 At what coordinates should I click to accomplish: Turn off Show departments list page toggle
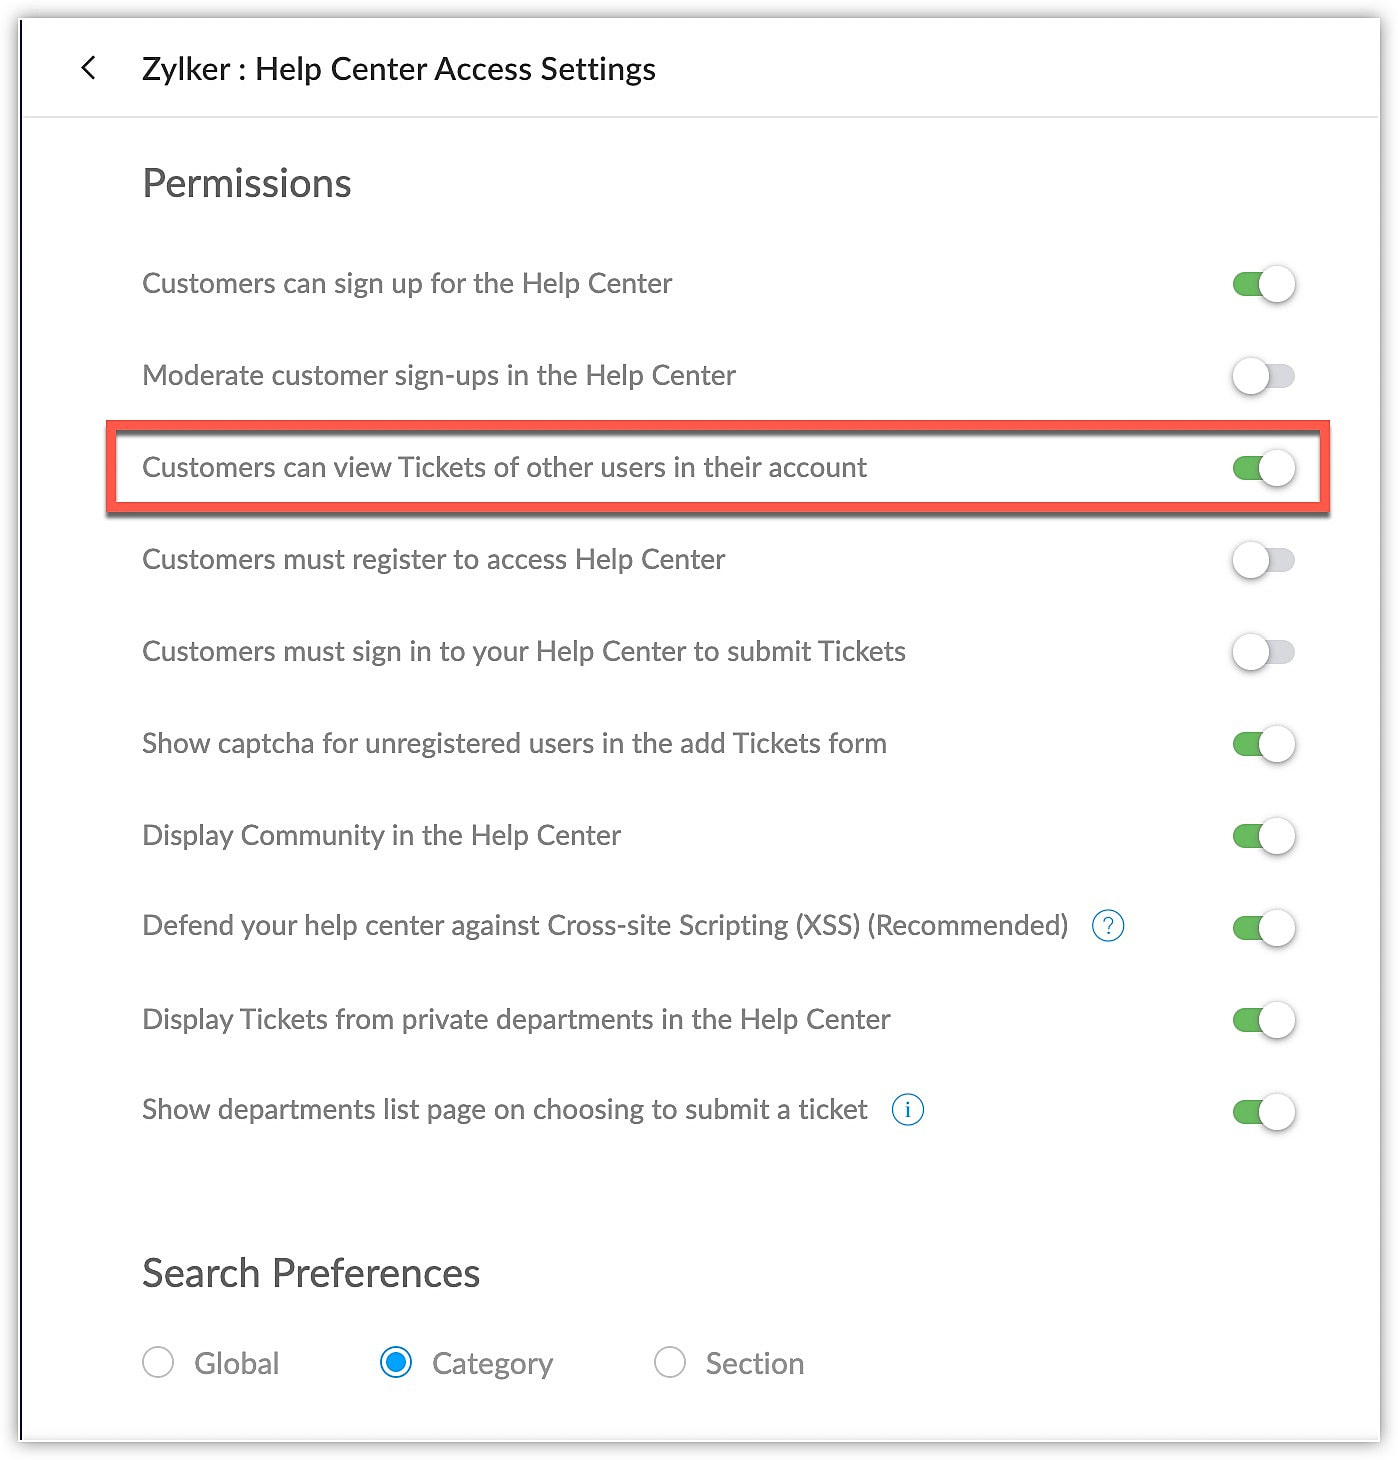click(1263, 1112)
